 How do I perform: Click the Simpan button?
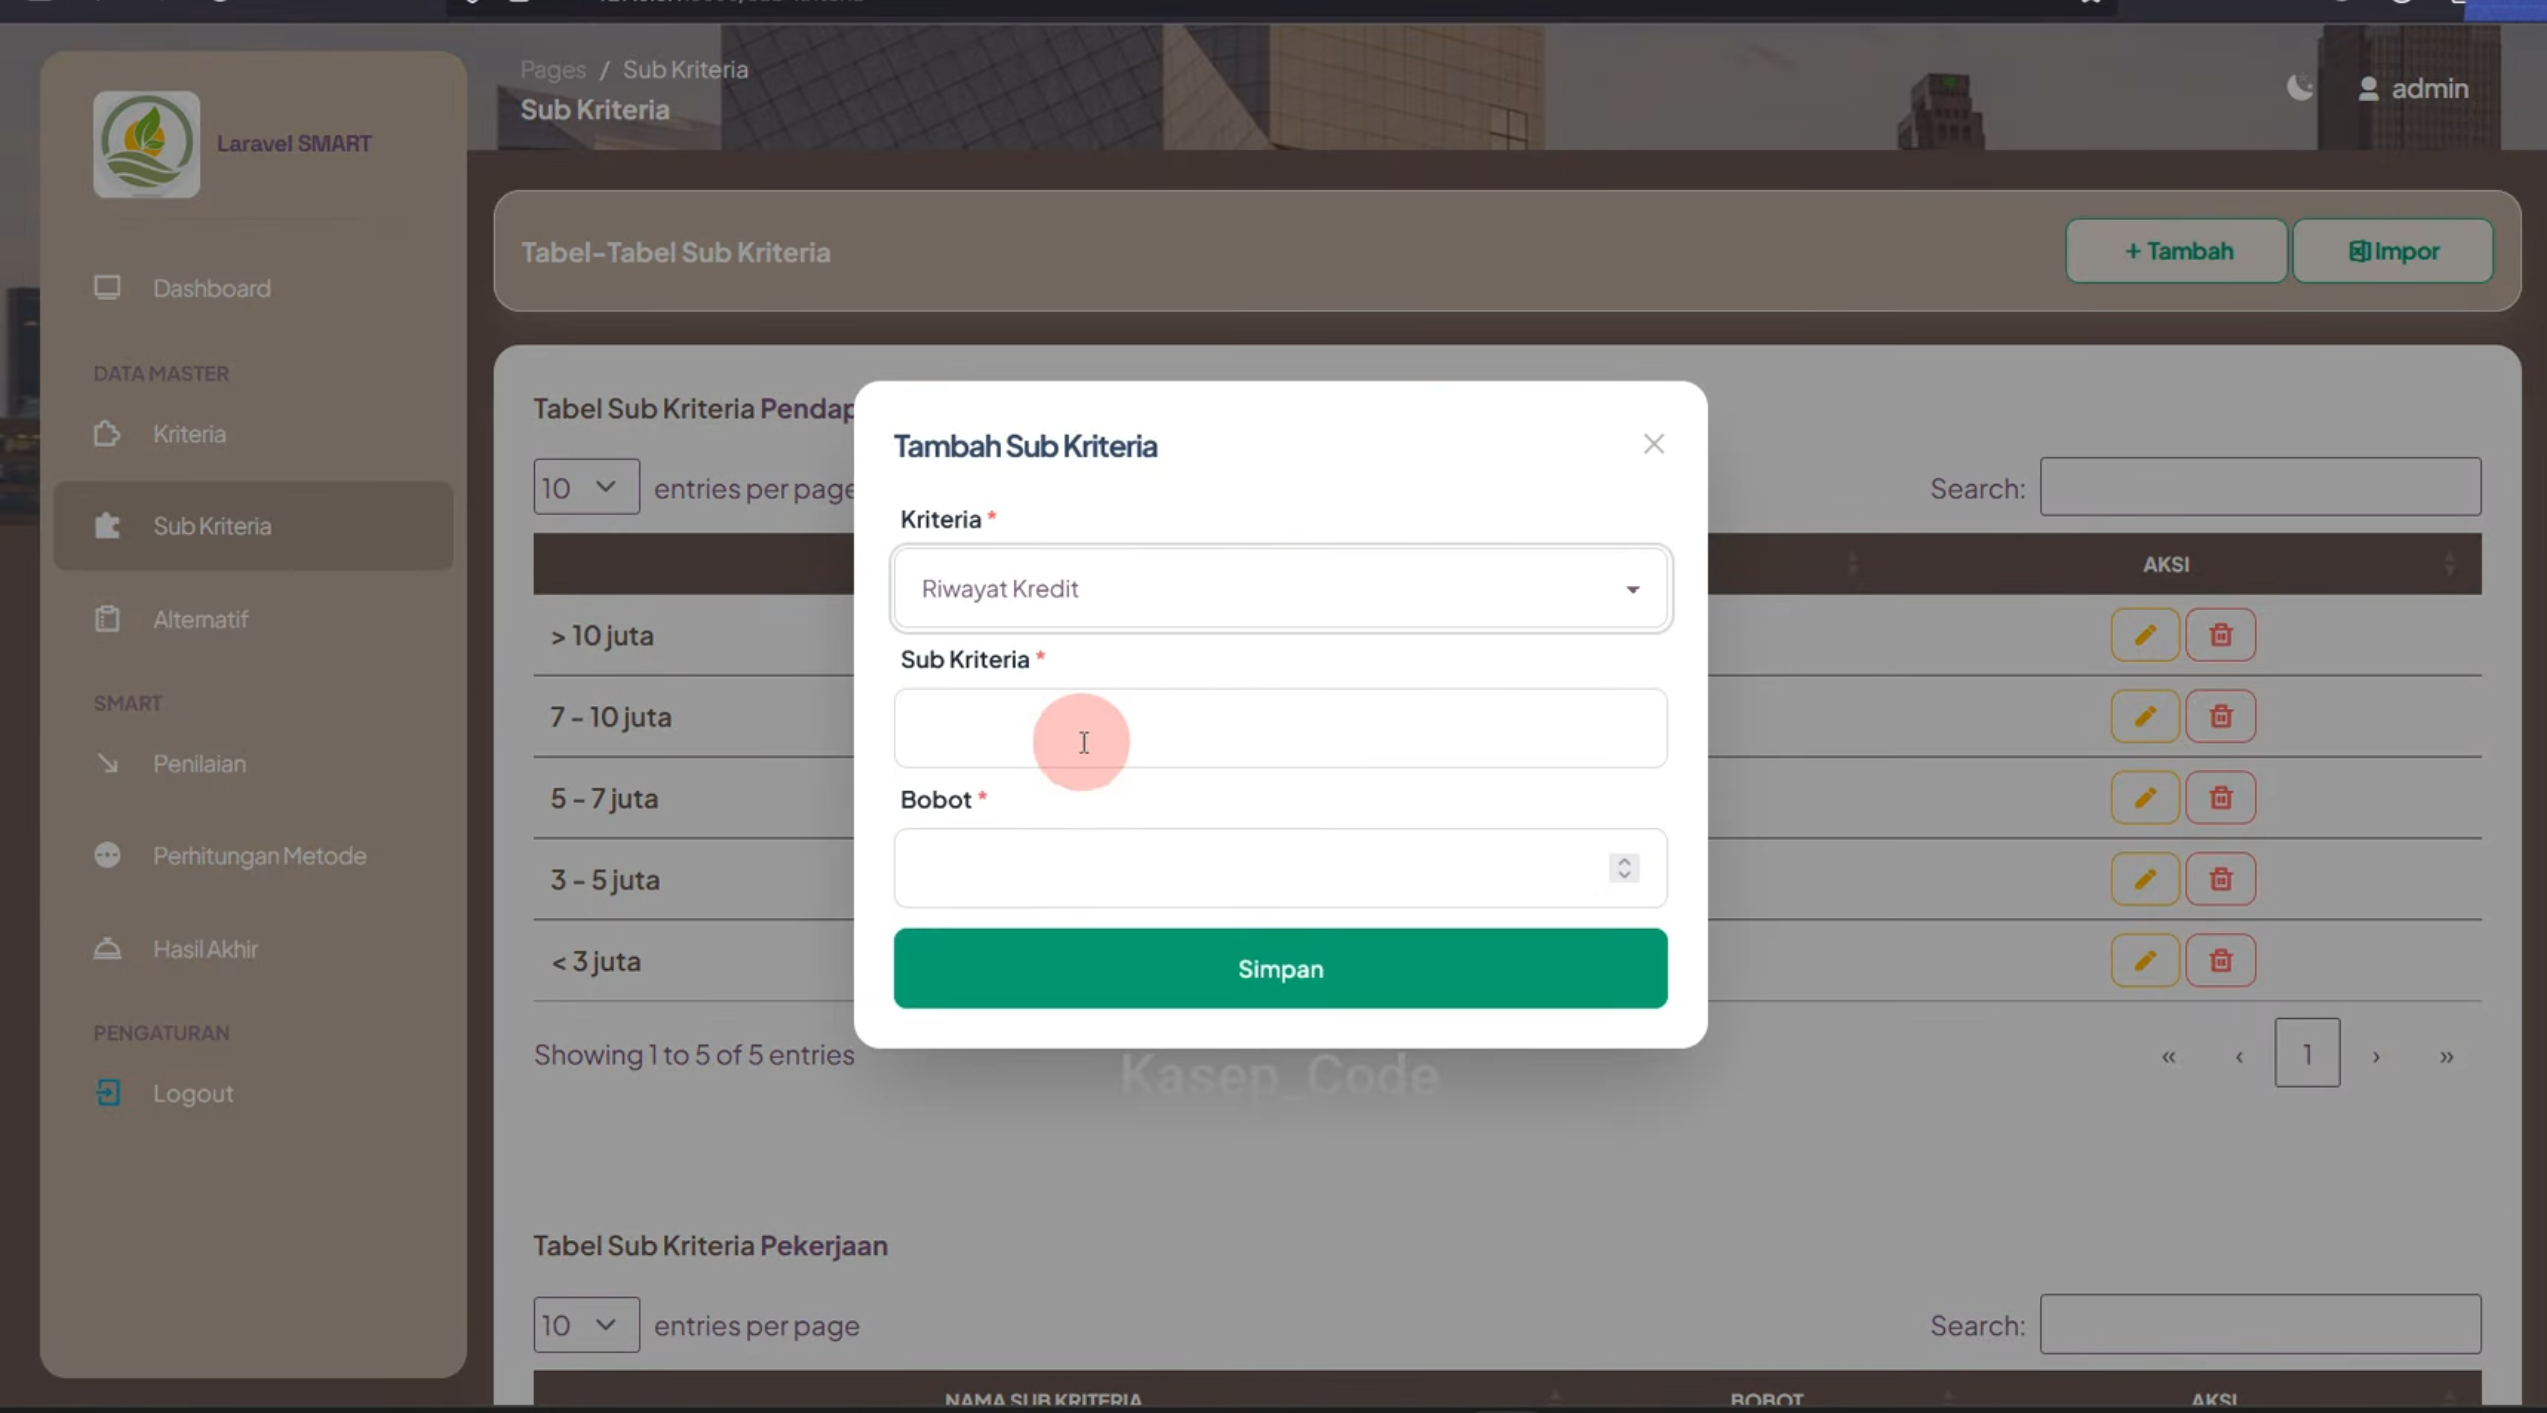point(1280,968)
